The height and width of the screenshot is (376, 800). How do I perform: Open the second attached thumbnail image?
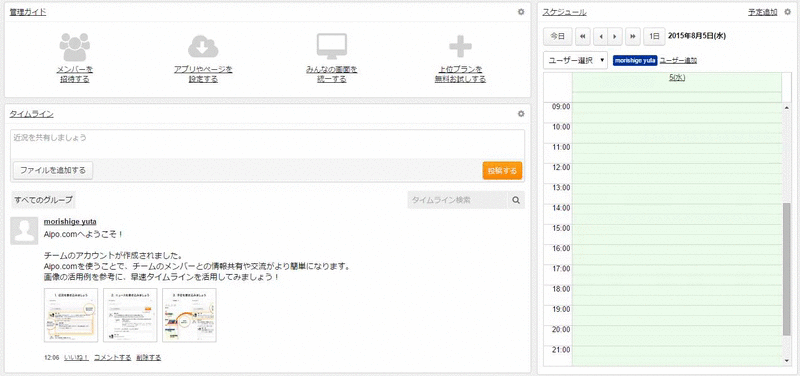130,315
